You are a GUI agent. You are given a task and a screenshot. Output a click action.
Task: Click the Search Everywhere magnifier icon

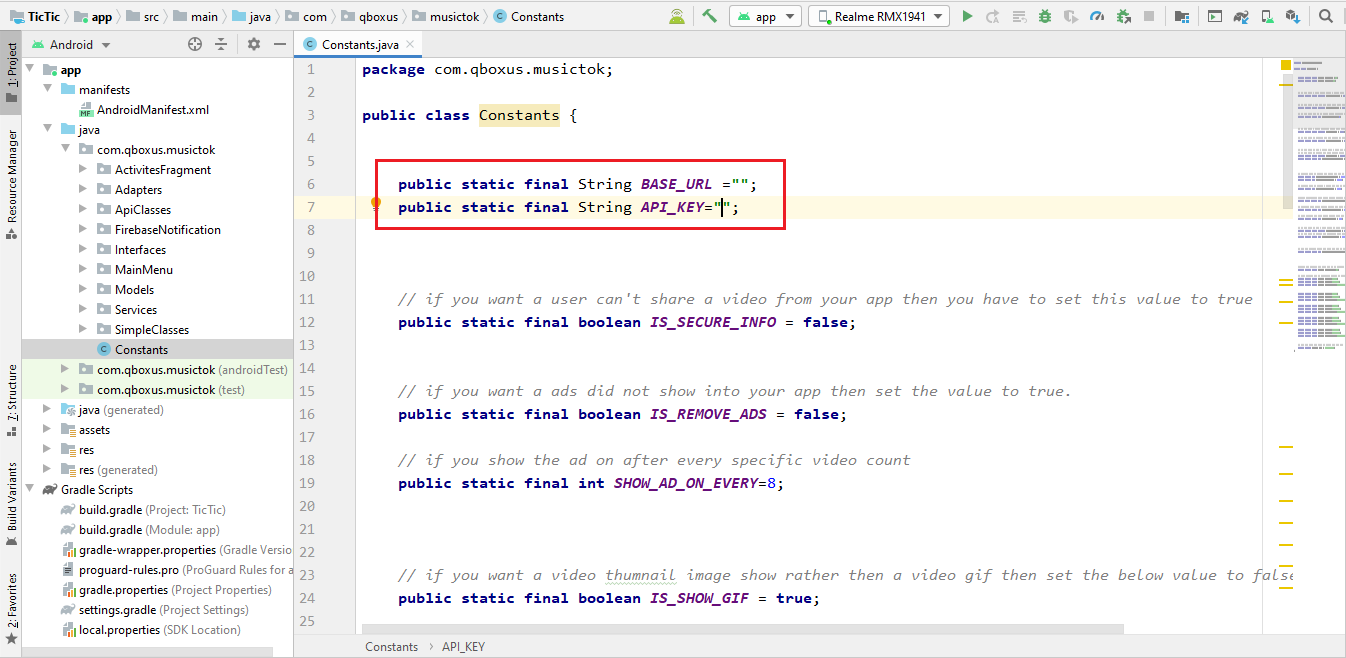[x=1326, y=16]
